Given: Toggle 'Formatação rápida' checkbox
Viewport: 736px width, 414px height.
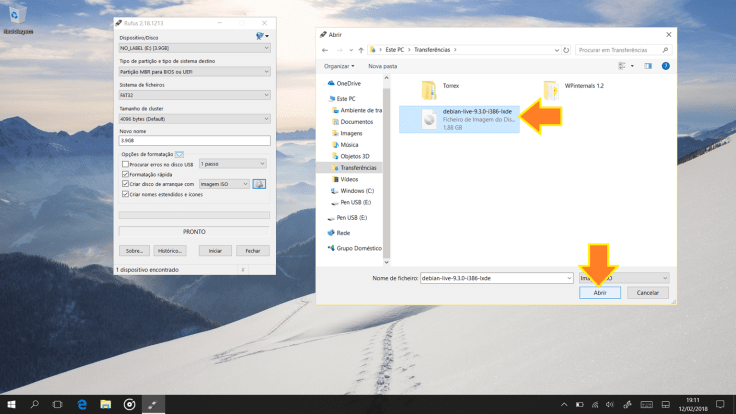Looking at the screenshot, I should click(124, 174).
